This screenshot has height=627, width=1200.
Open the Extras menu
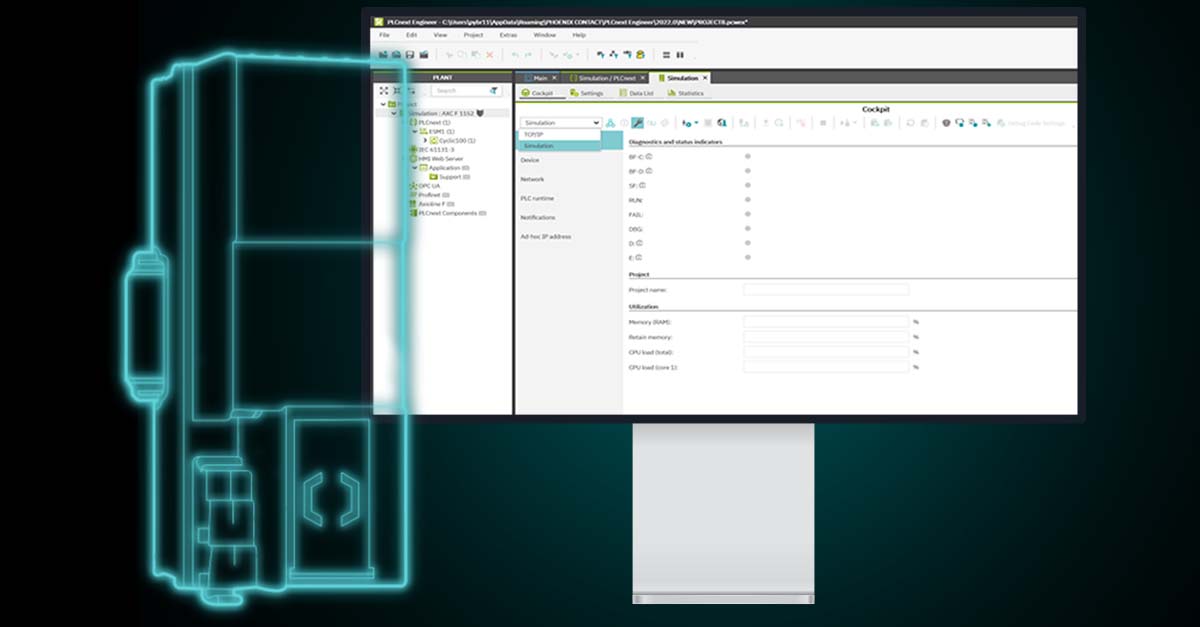[508, 34]
